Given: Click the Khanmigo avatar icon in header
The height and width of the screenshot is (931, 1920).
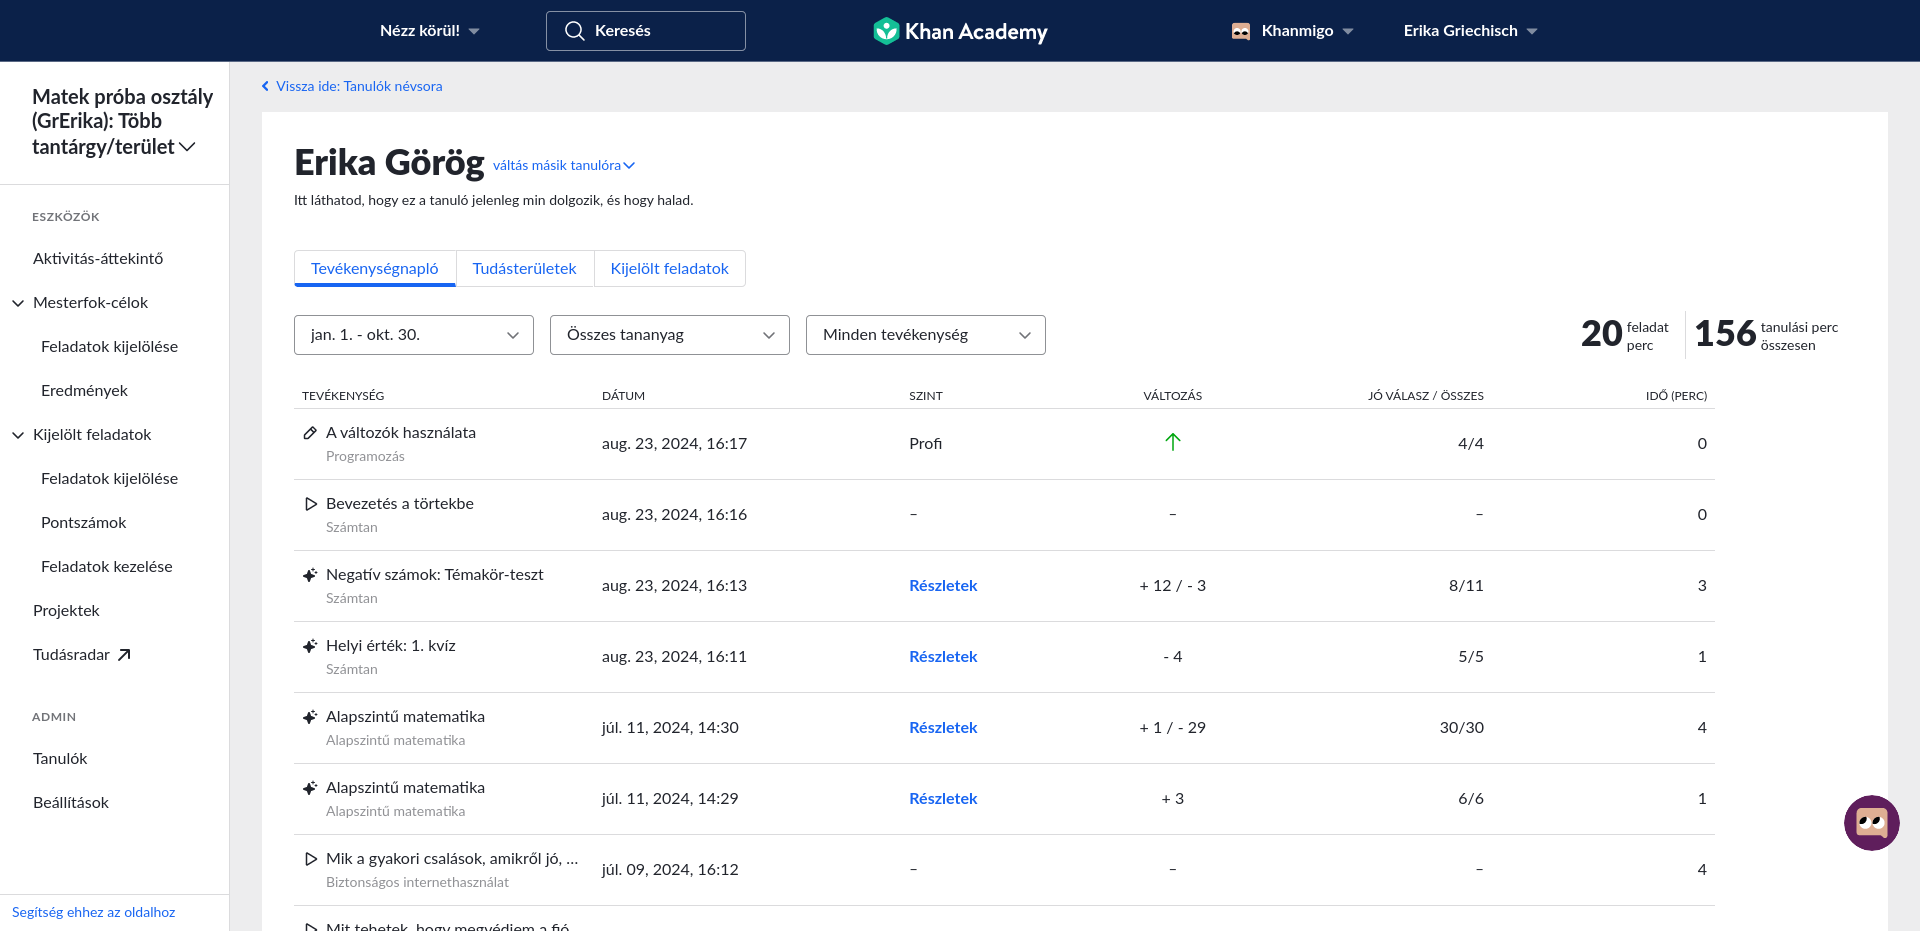Looking at the screenshot, I should click(1241, 31).
